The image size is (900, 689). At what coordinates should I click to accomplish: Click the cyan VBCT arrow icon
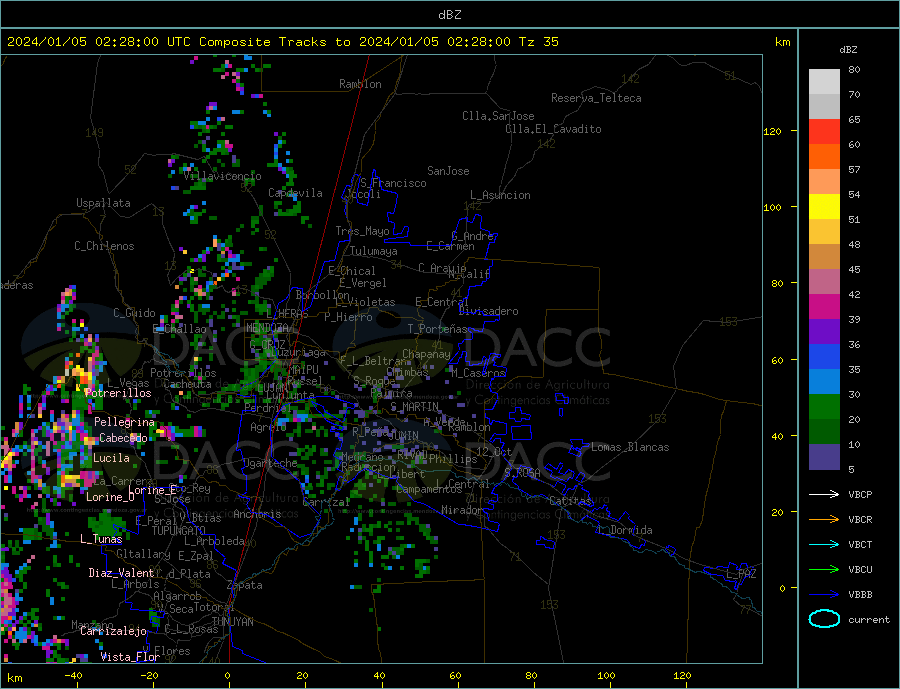824,544
